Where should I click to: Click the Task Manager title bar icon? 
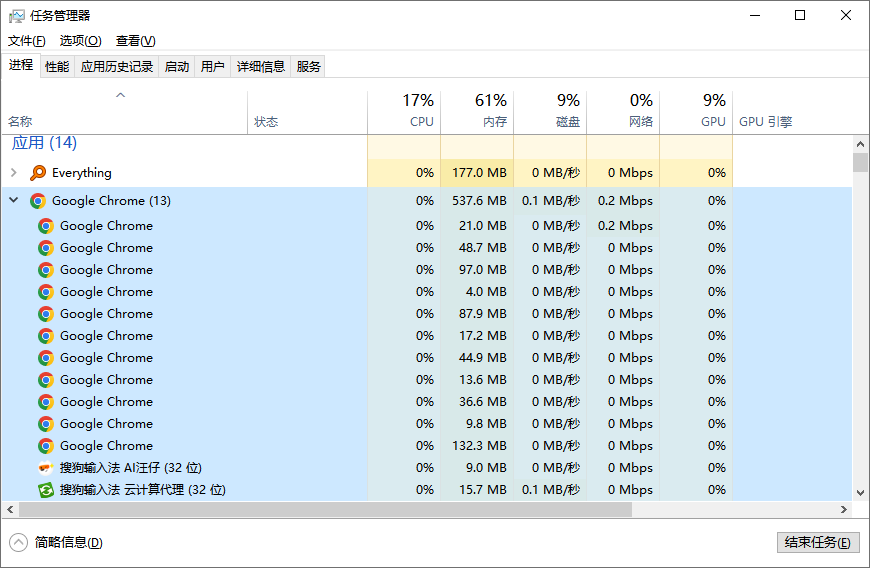pyautogui.click(x=16, y=16)
